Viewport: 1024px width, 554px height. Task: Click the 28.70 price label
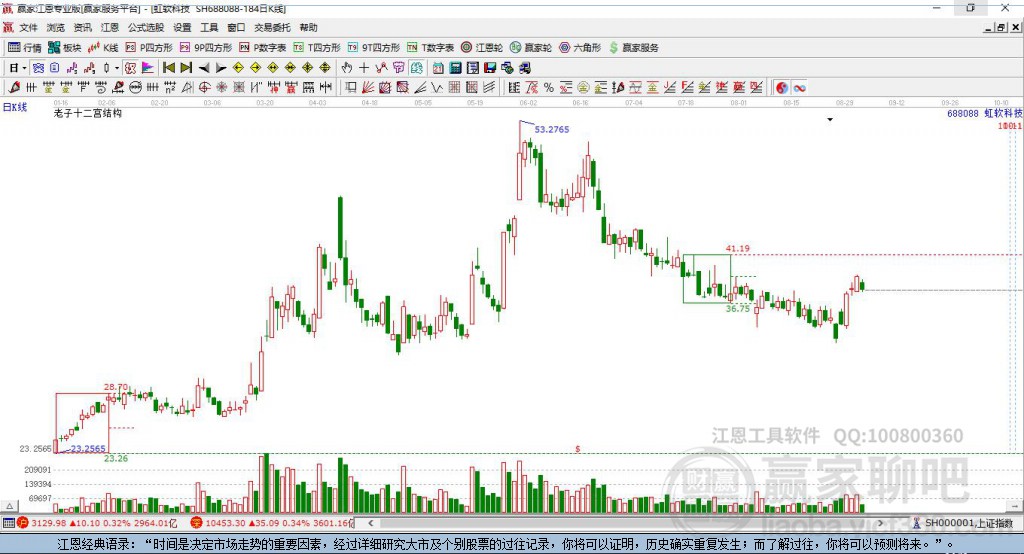(116, 387)
